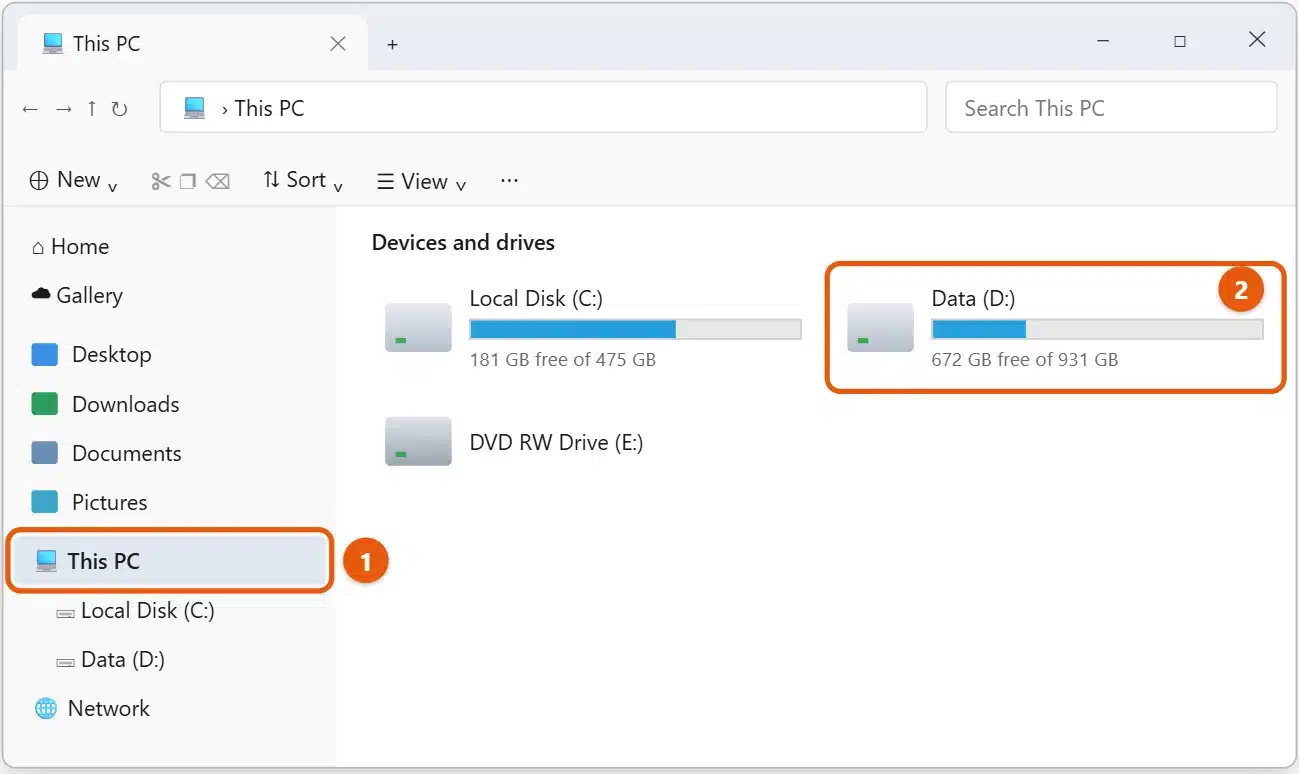
Task: Click the copy icon in toolbar
Action: 187,181
